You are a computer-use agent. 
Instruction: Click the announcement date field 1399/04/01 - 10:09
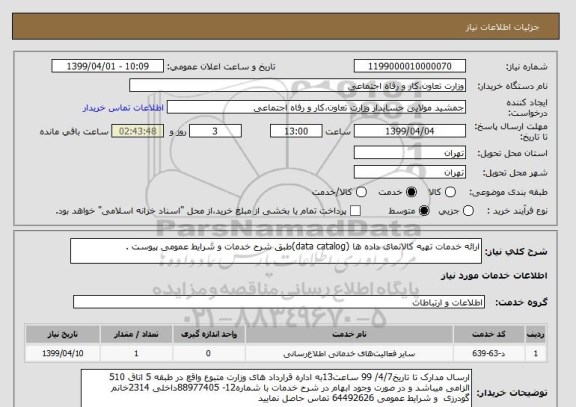click(108, 66)
